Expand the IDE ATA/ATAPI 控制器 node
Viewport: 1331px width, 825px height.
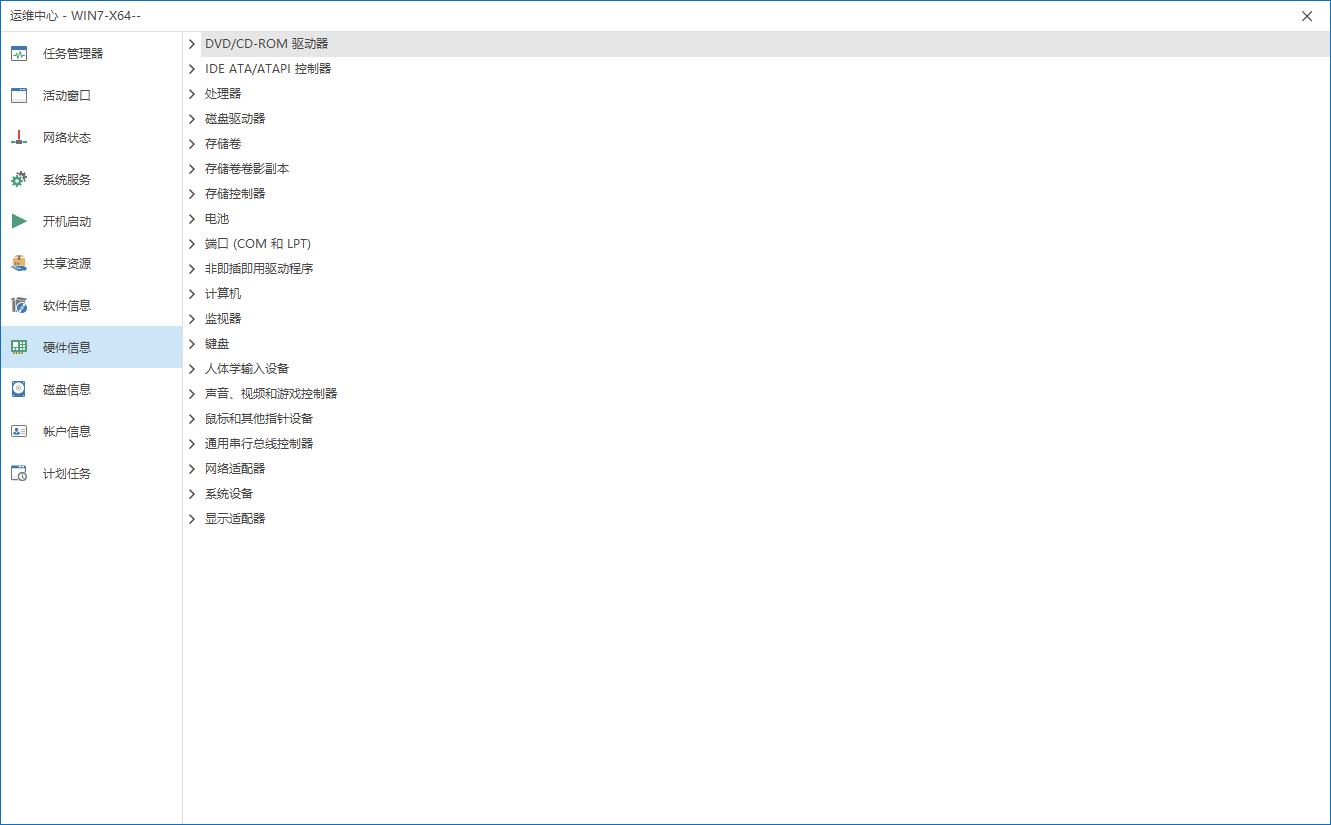pos(192,69)
